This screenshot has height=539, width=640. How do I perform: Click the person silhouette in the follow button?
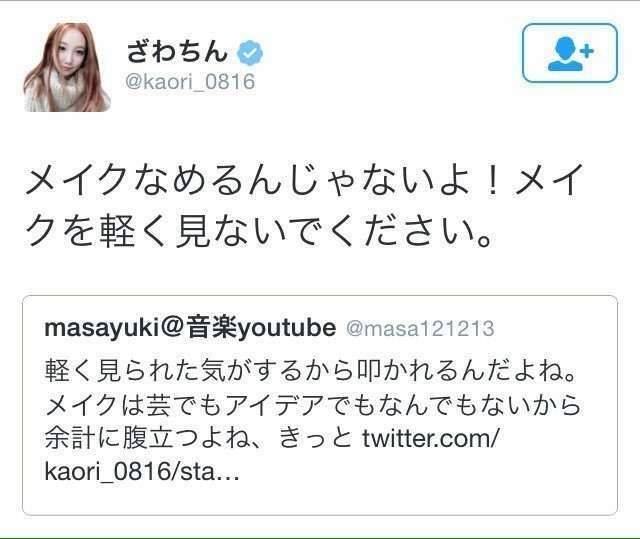tap(565, 54)
